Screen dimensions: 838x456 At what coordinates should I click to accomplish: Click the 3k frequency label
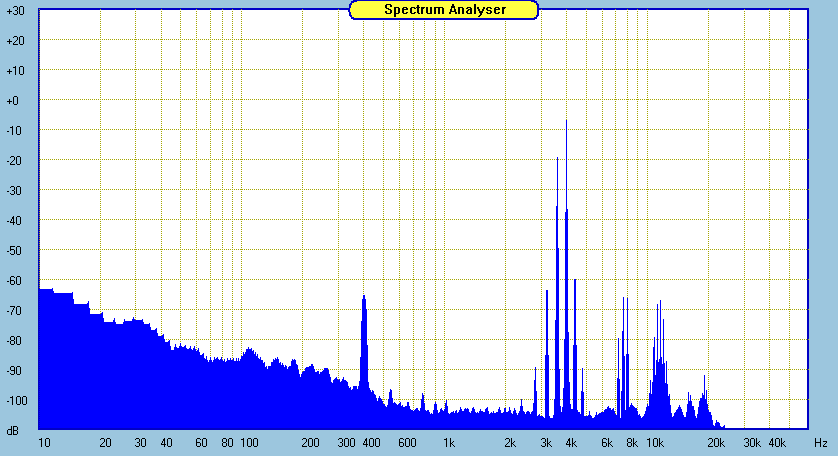point(546,443)
